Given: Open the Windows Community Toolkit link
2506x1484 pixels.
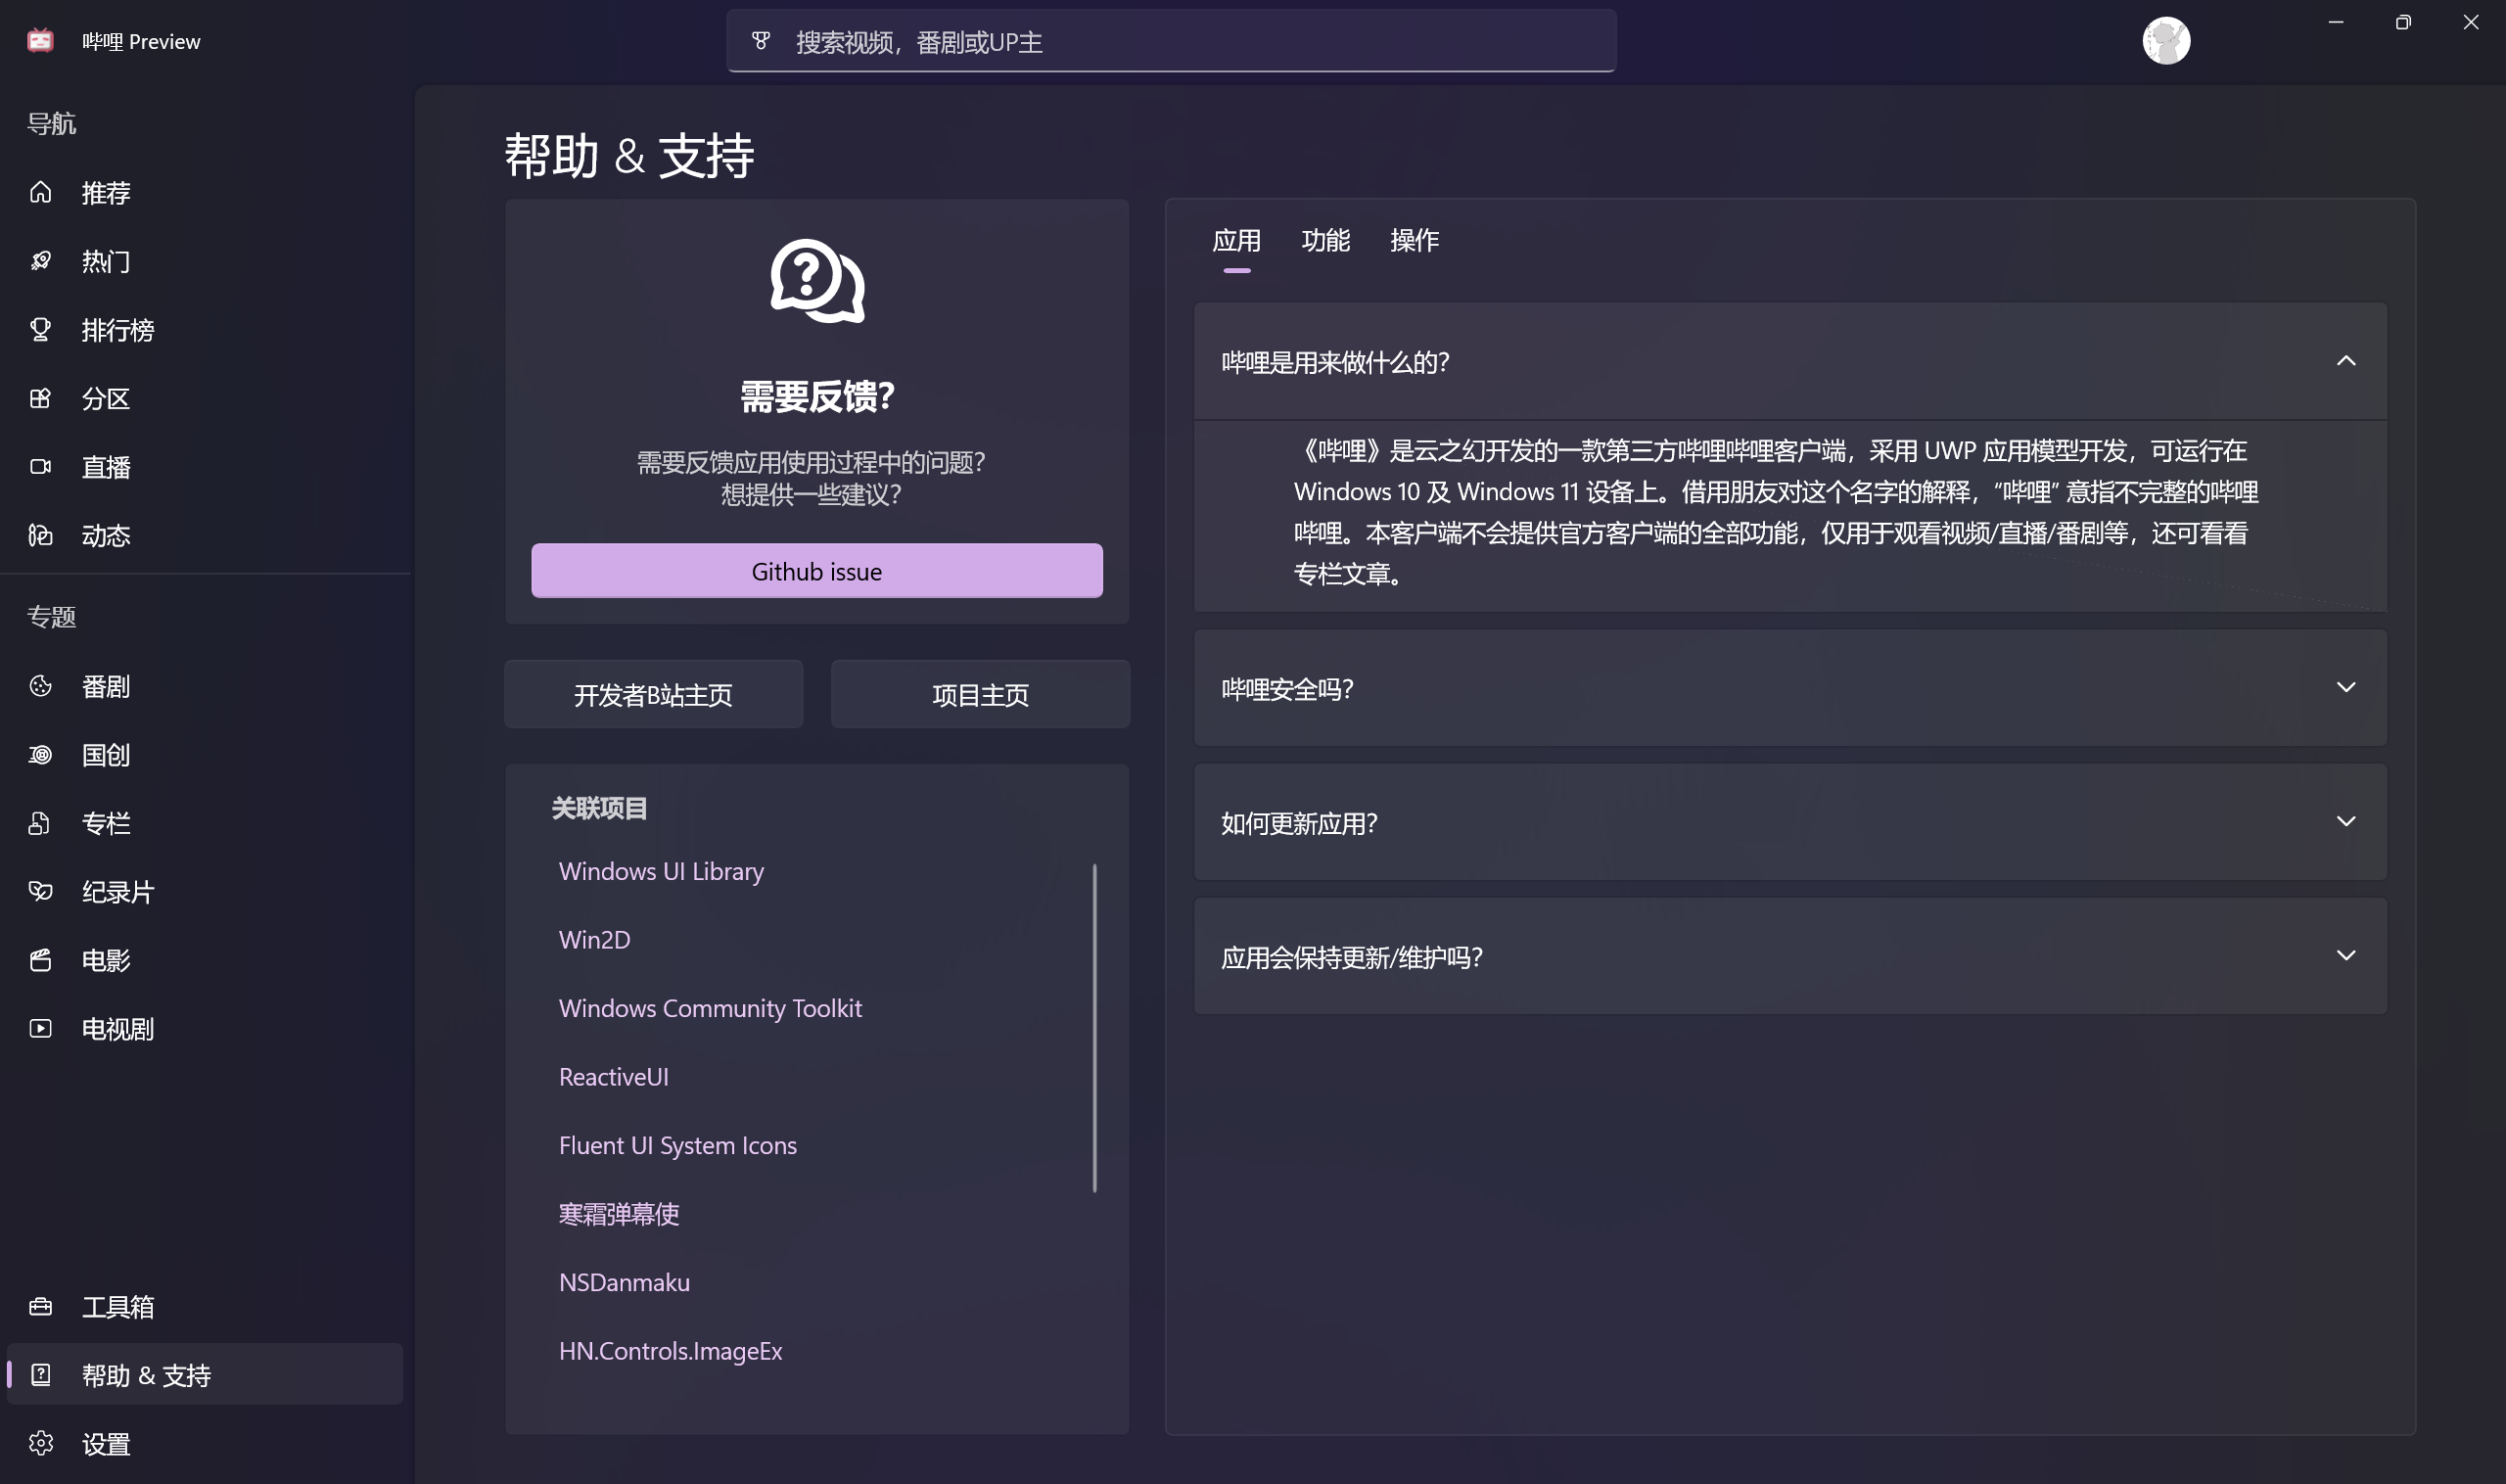Looking at the screenshot, I should click(710, 1007).
